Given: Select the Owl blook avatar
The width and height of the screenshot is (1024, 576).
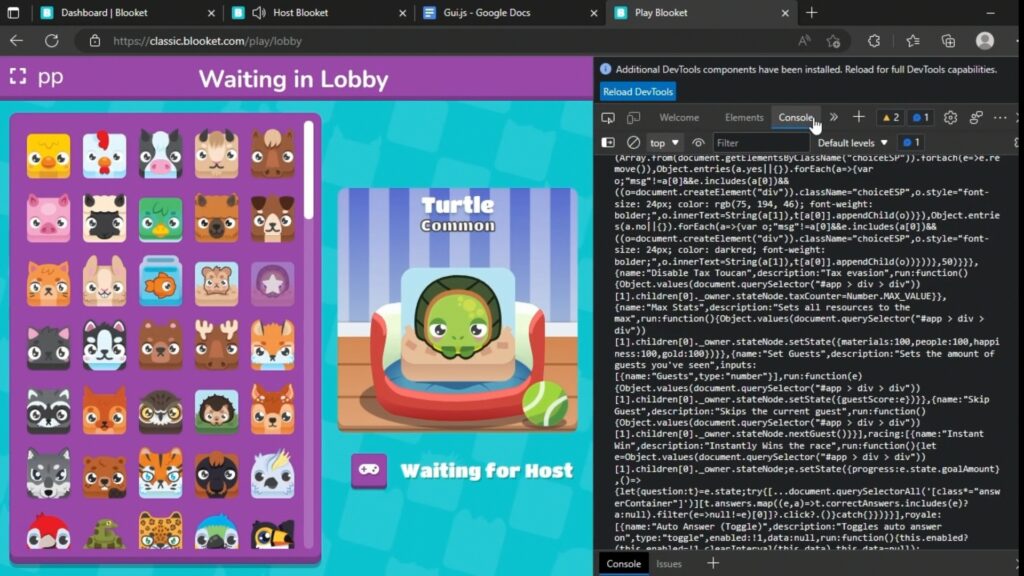Looking at the screenshot, I should point(161,411).
